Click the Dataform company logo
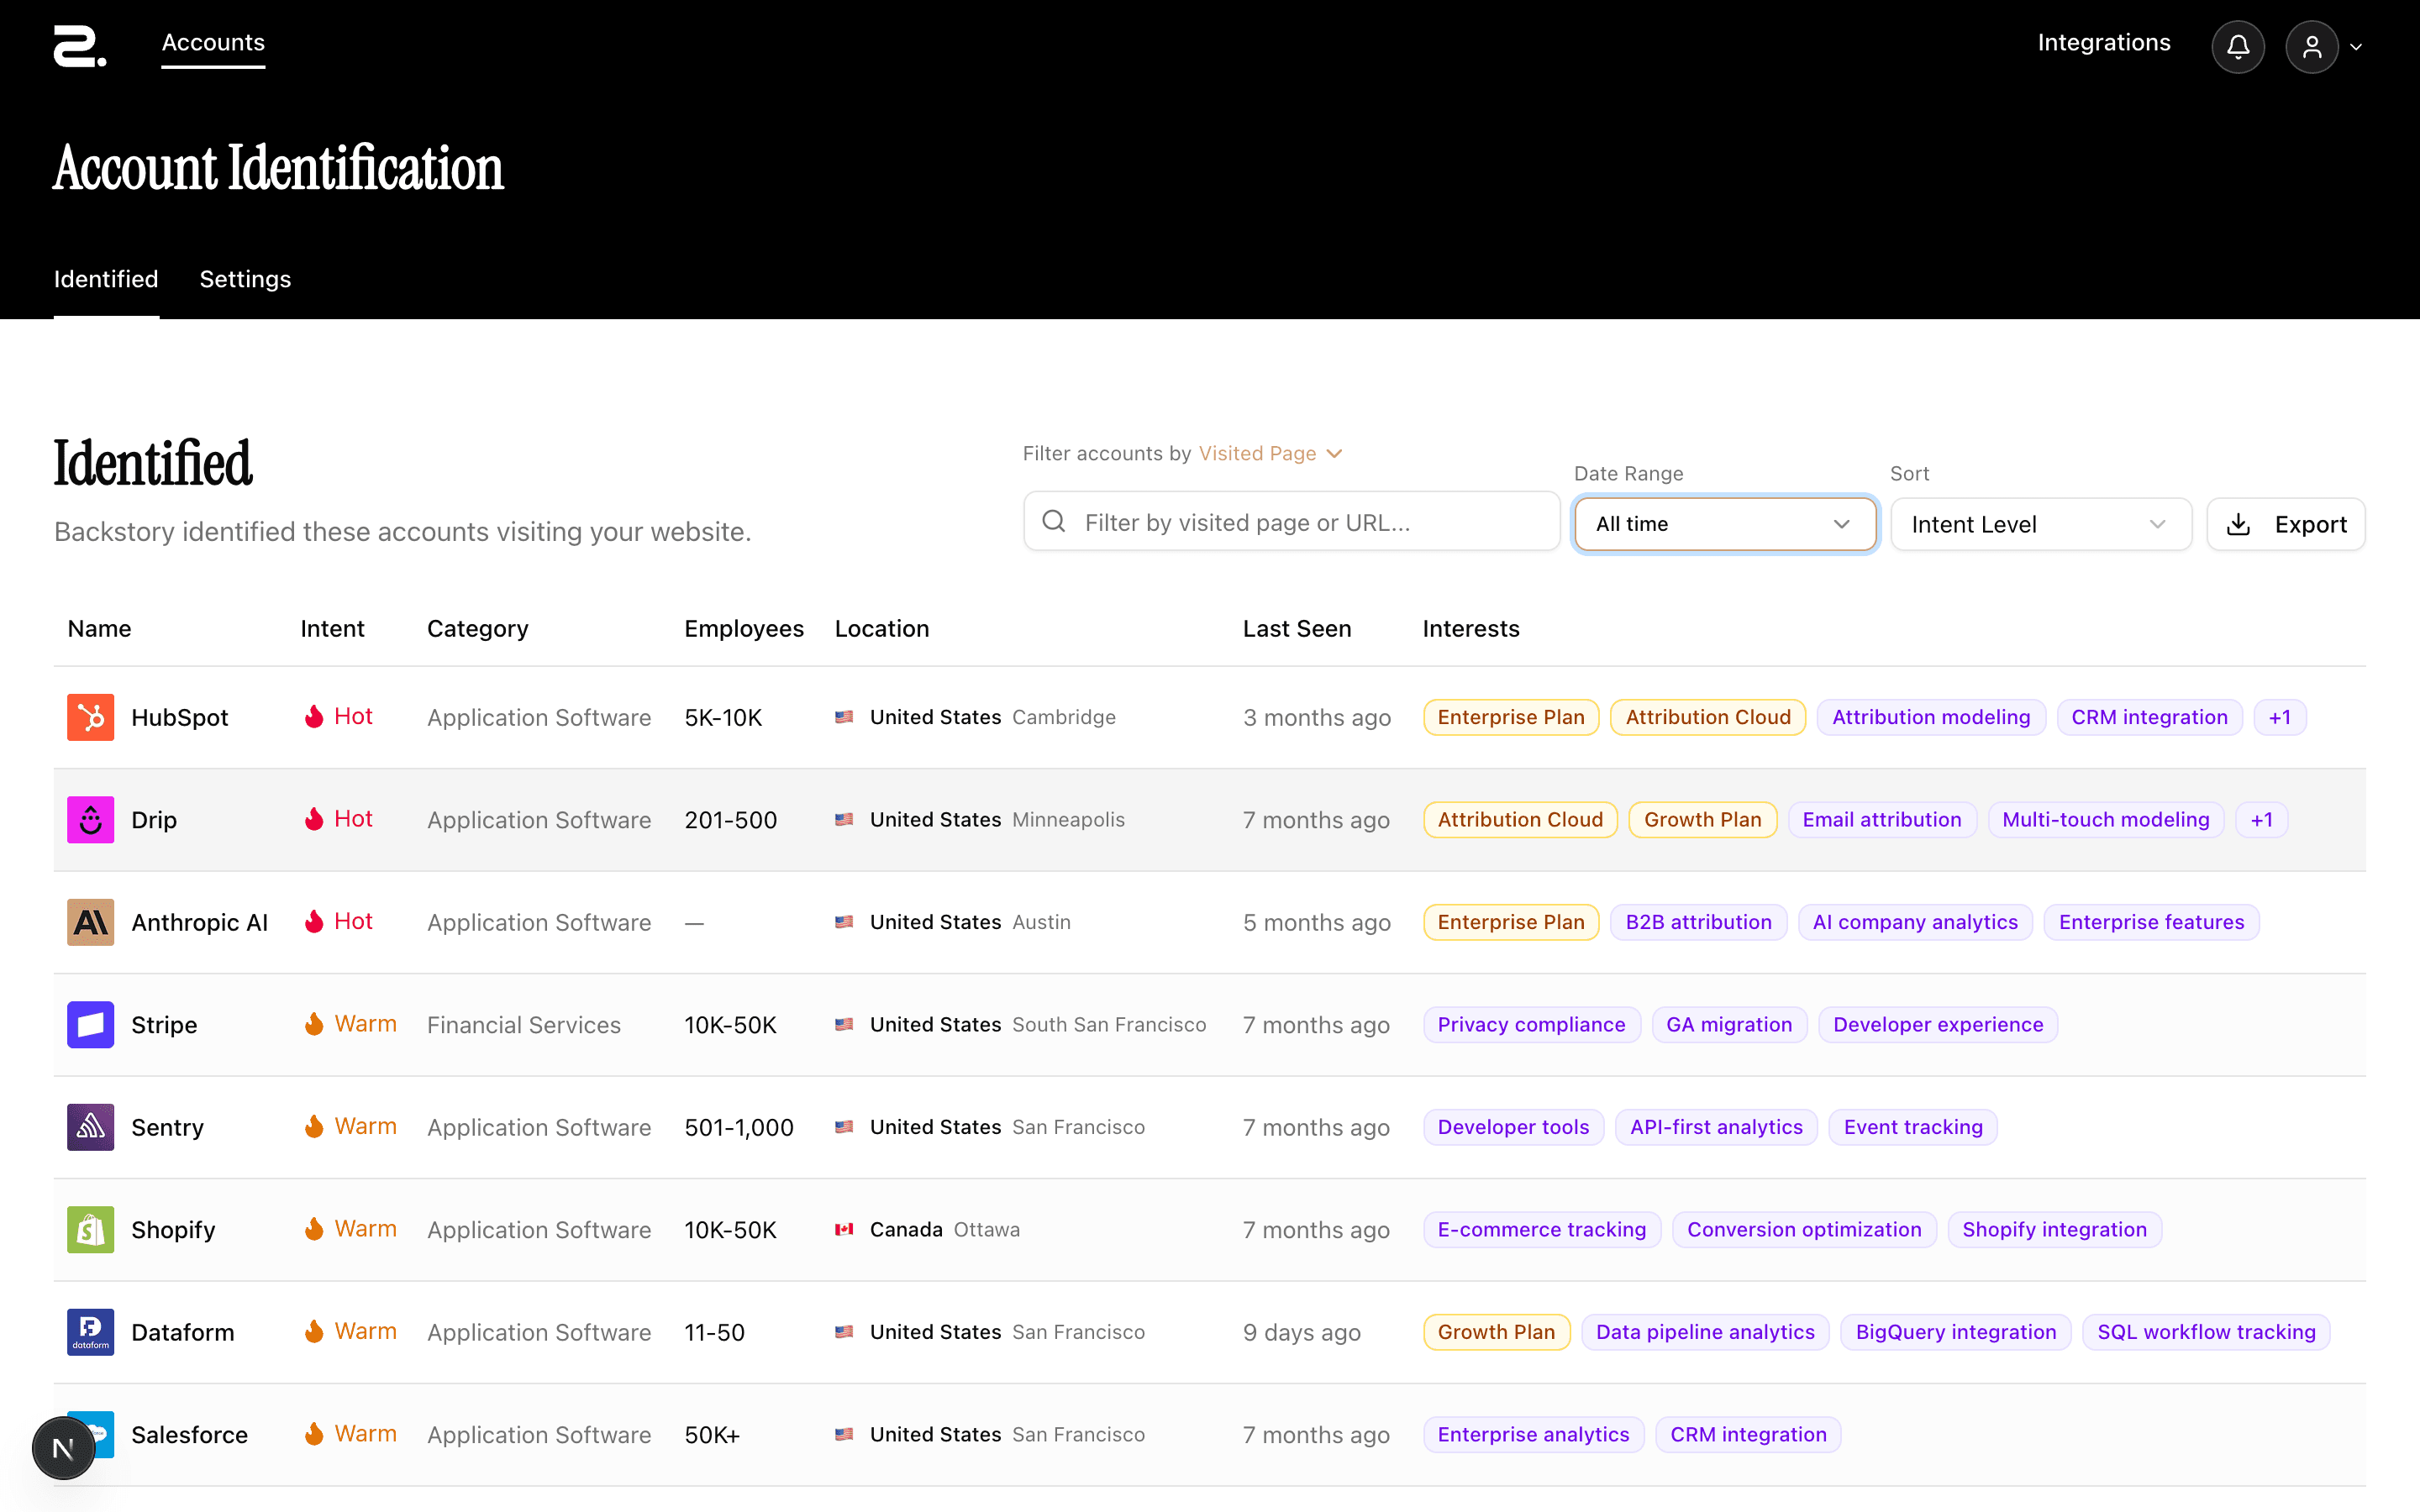Image resolution: width=2420 pixels, height=1512 pixels. click(x=90, y=1332)
